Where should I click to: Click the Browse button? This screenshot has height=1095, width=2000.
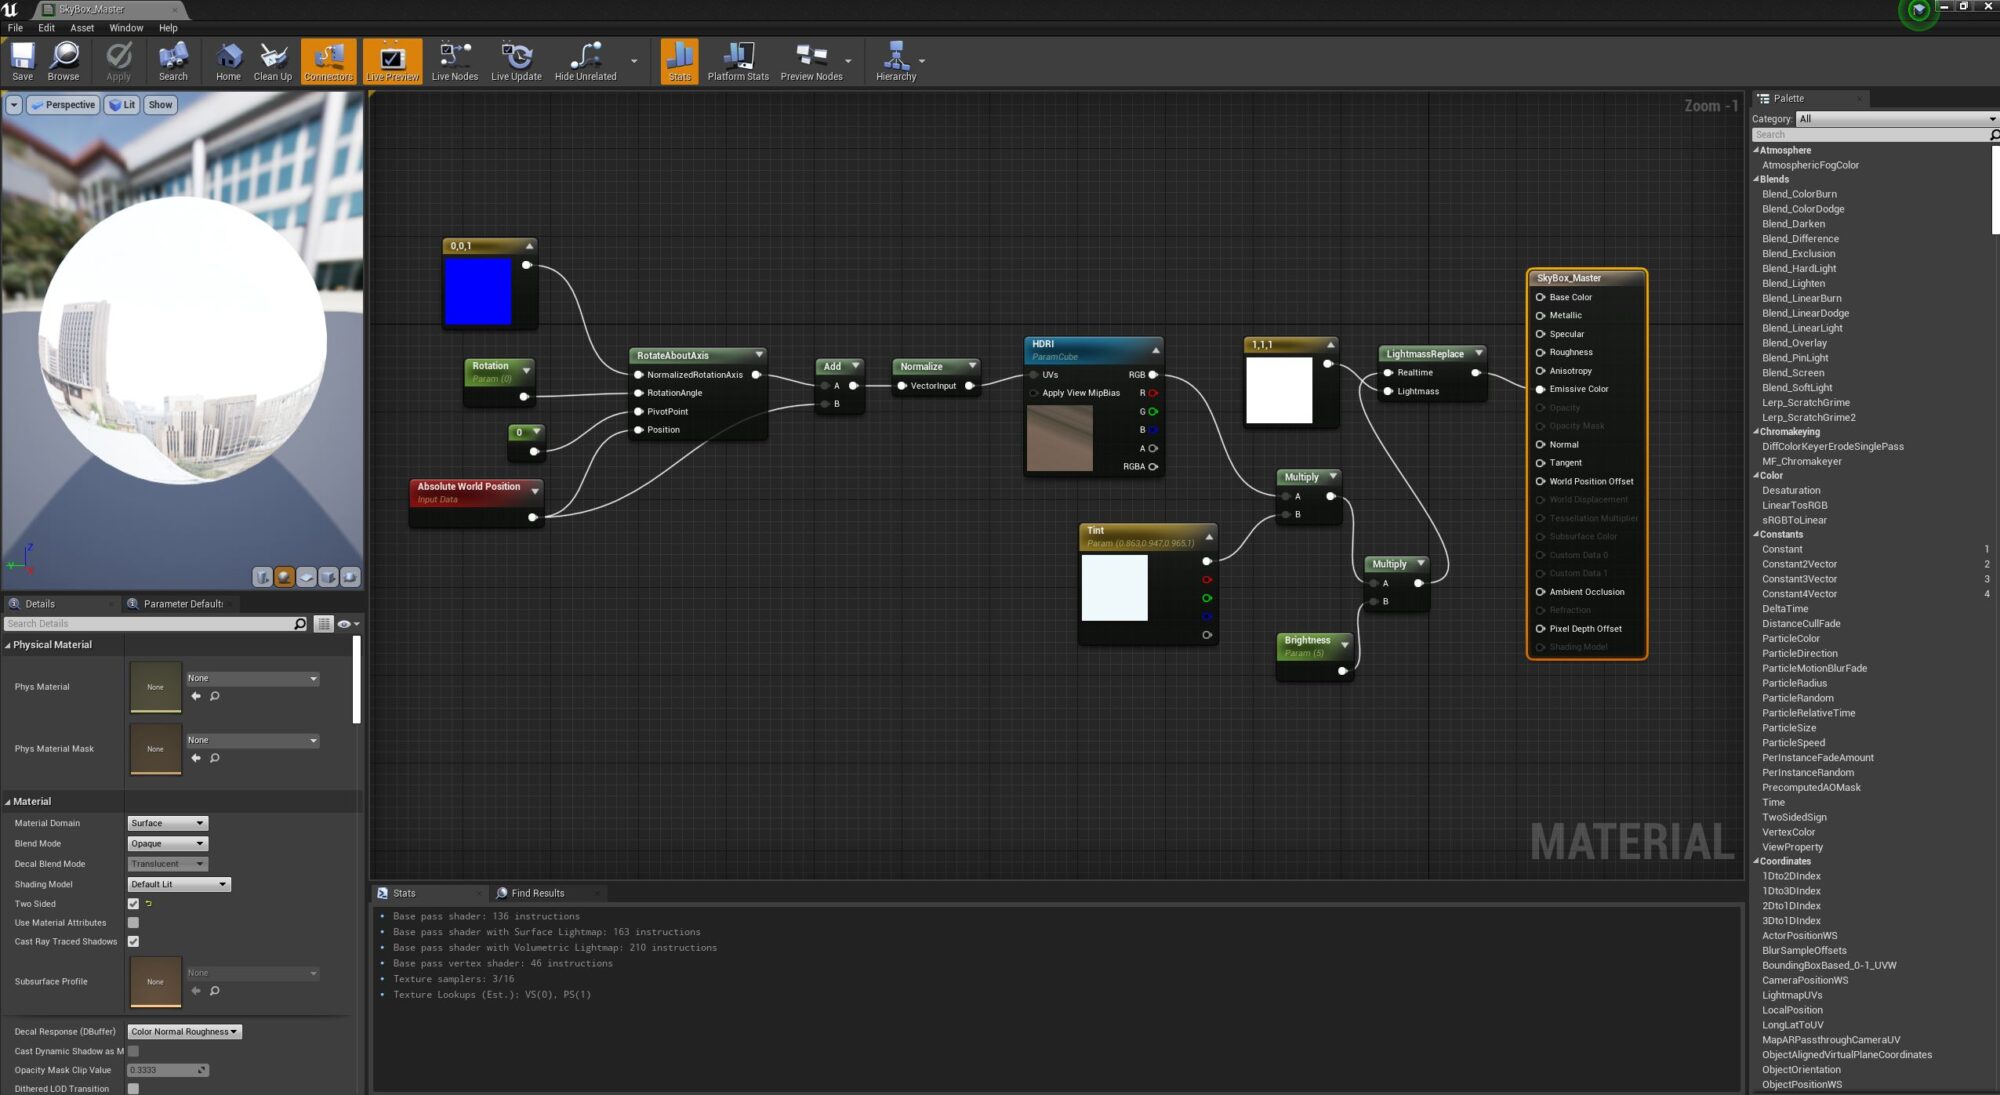[63, 61]
